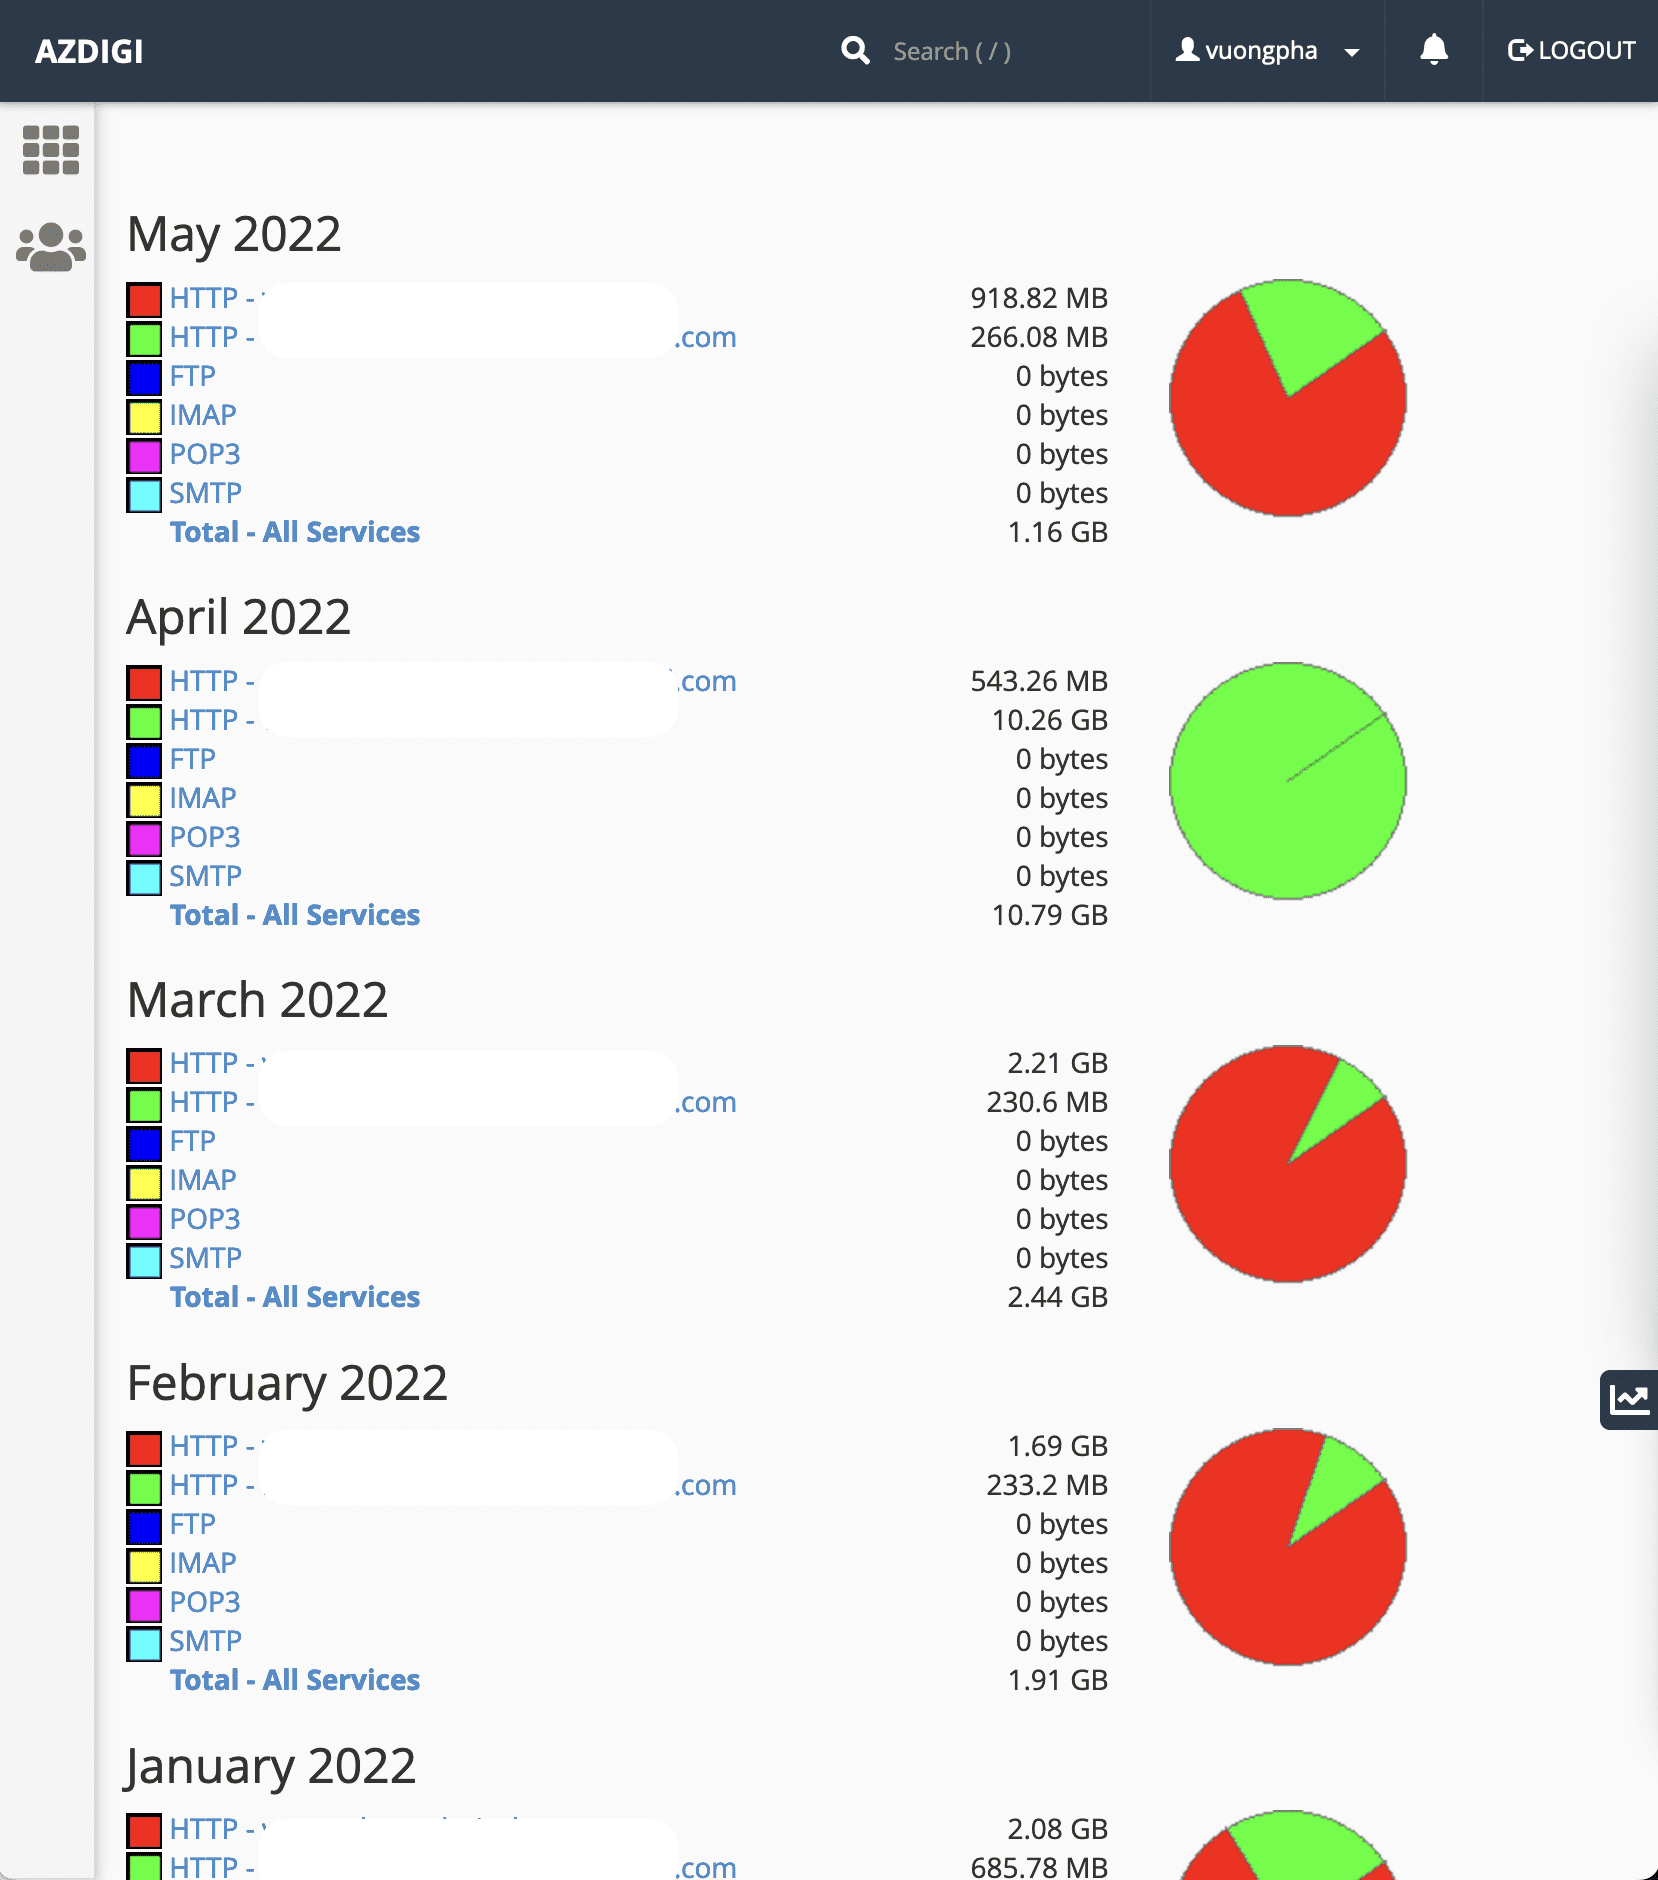Image resolution: width=1658 pixels, height=1880 pixels.
Task: Open Total - All Services for March 2022
Action: [x=294, y=1297]
